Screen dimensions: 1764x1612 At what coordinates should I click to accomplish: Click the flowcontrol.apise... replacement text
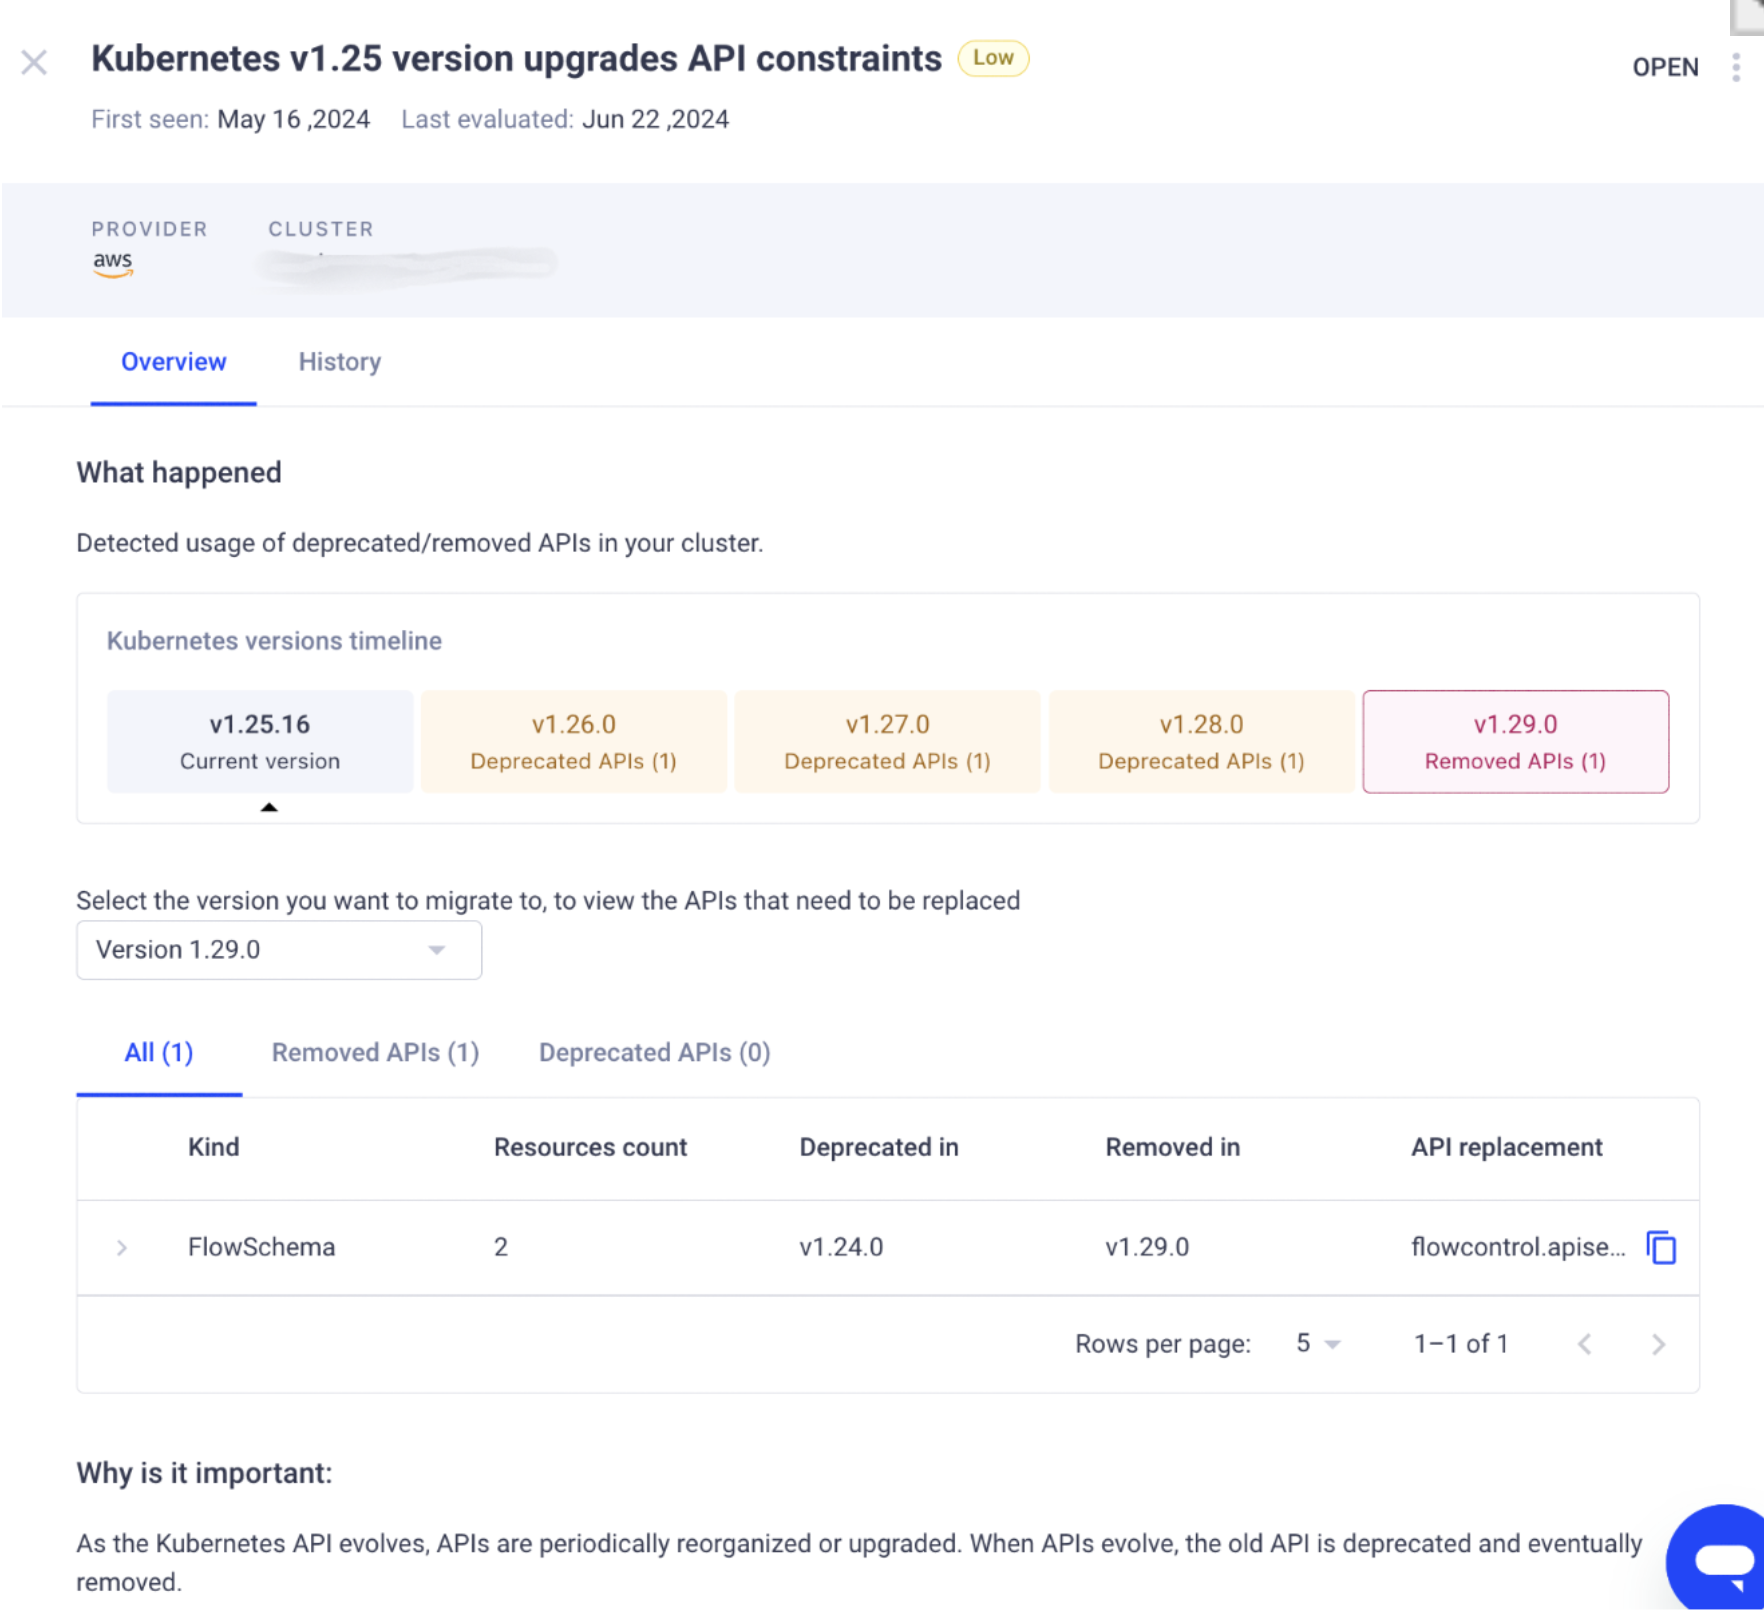point(1518,1247)
